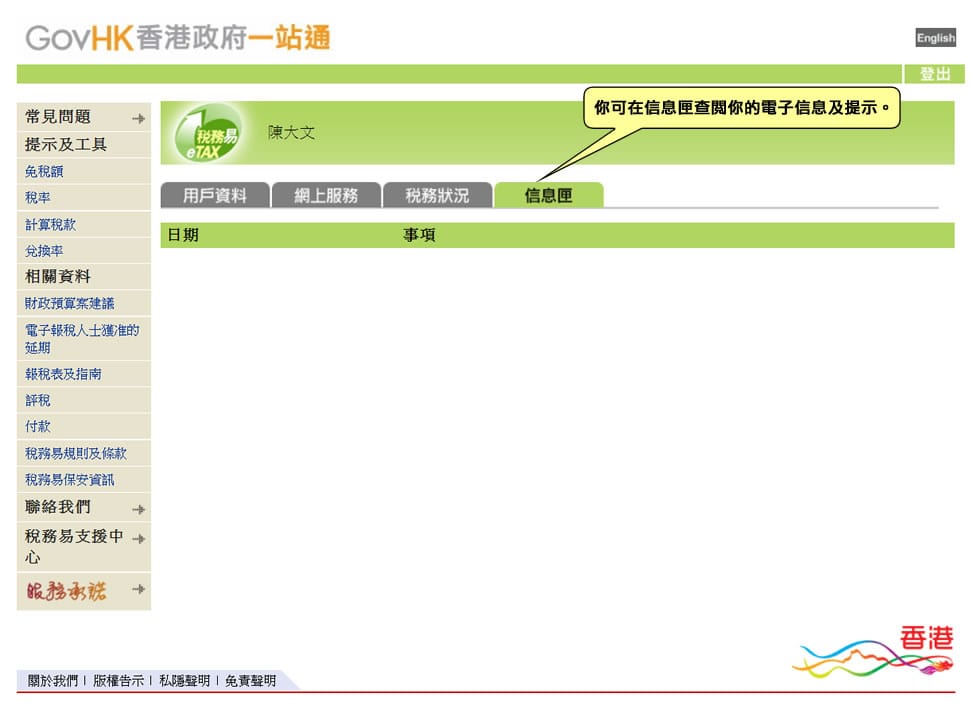Viewport: 973px width, 717px height.
Task: Open the 稅務狀況 tab
Action: click(437, 196)
